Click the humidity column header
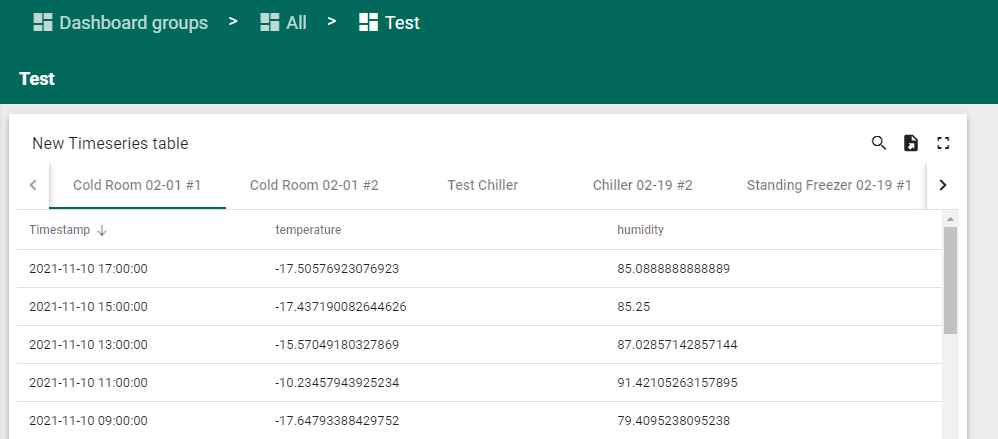The width and height of the screenshot is (998, 439). click(640, 230)
